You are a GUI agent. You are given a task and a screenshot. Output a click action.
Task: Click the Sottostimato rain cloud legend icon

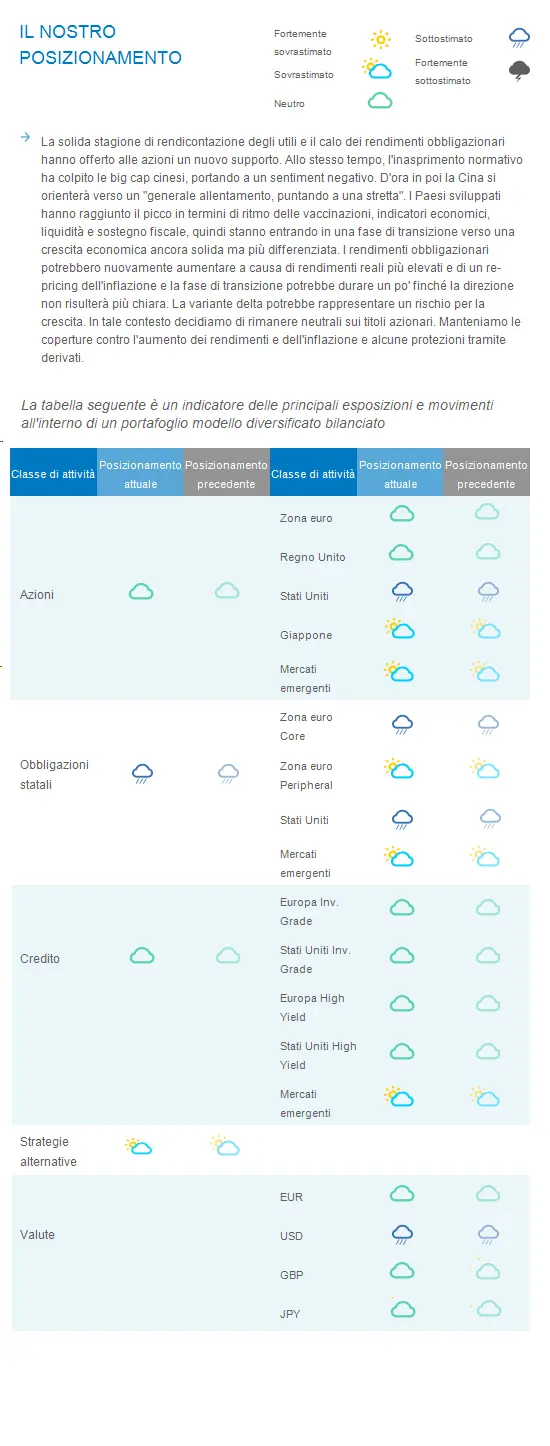point(519,38)
